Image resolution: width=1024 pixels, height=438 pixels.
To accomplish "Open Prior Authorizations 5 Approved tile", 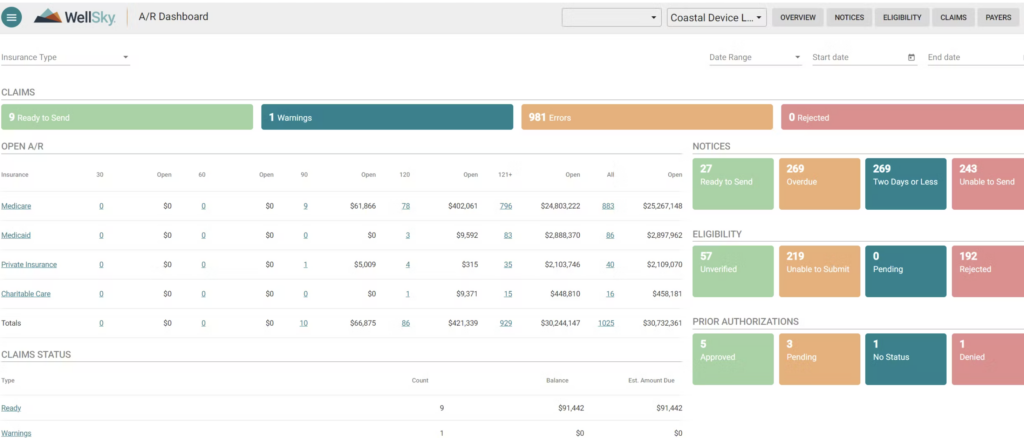I will [x=733, y=359].
